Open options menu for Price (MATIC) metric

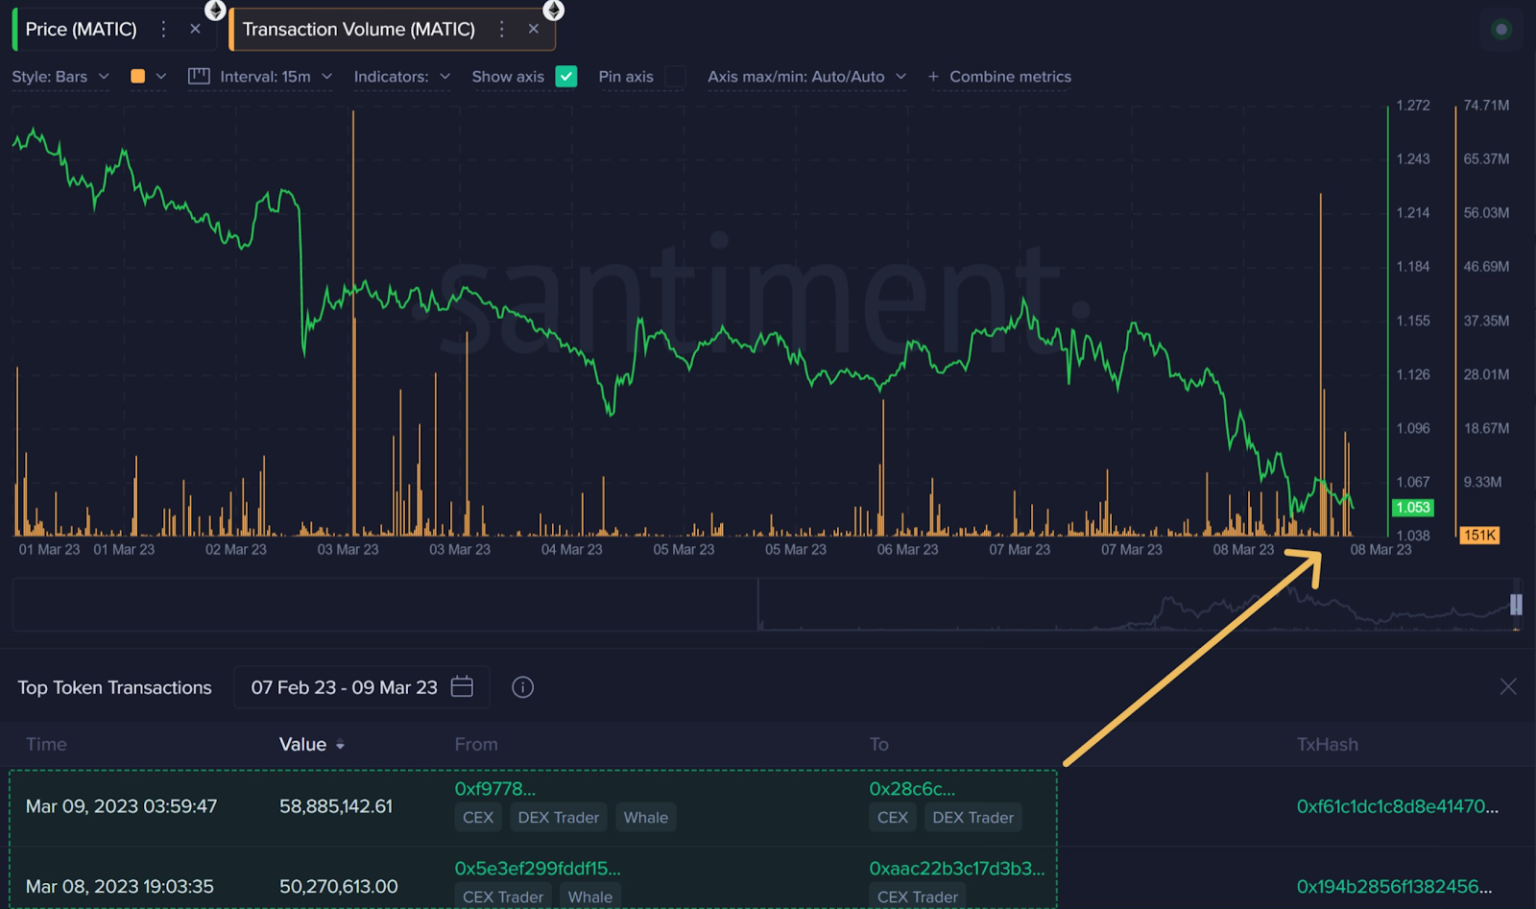click(163, 29)
